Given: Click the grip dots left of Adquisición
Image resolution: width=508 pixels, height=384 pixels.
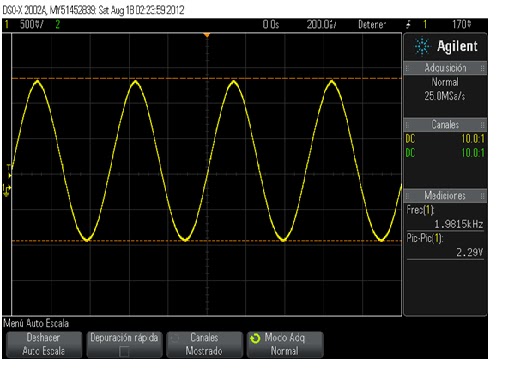Looking at the screenshot, I should (407, 68).
